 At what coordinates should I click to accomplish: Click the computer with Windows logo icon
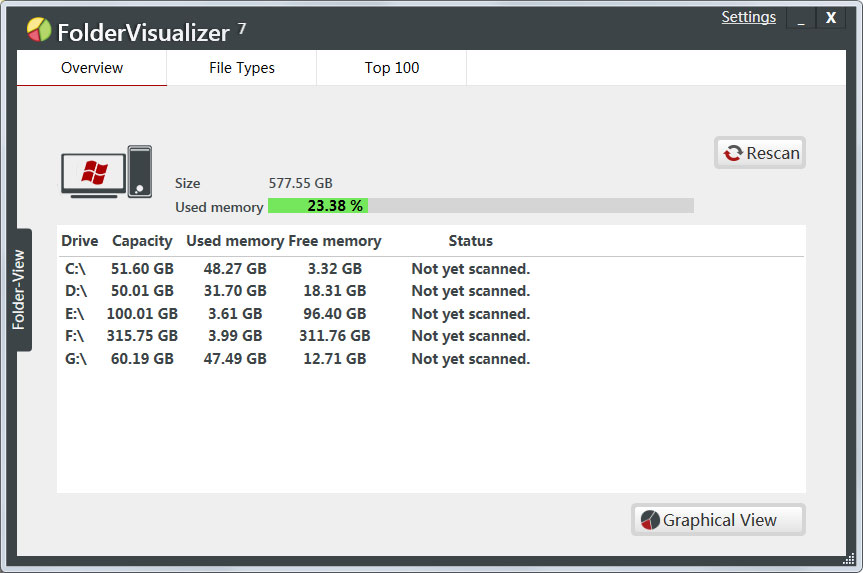click(x=106, y=172)
